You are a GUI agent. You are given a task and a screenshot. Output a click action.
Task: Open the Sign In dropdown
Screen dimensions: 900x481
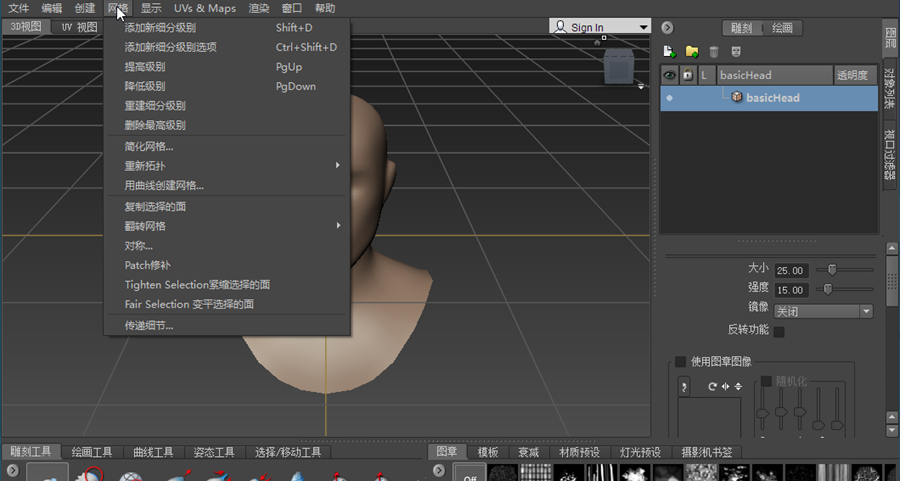[643, 27]
